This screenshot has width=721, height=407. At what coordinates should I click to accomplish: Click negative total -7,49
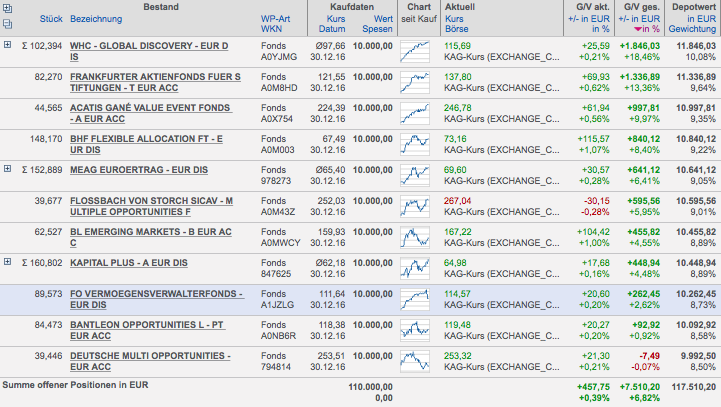tap(650, 356)
